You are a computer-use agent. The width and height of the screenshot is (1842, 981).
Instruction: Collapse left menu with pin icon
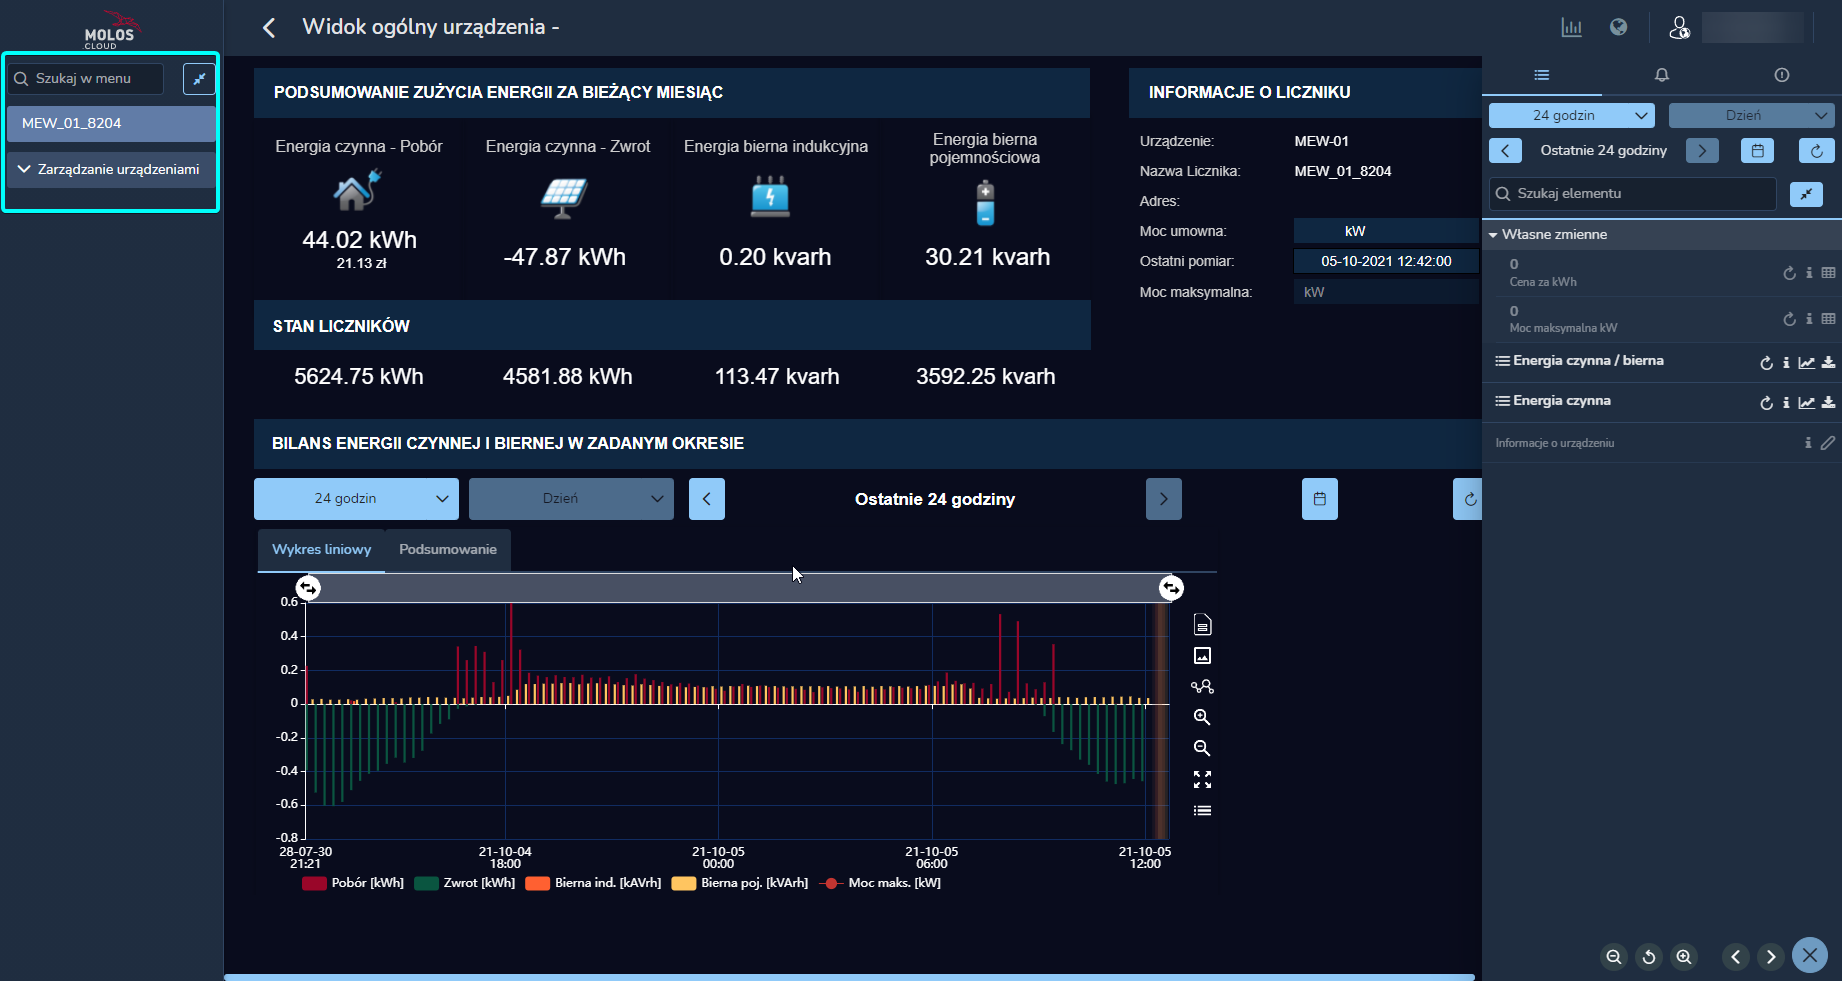tap(199, 79)
